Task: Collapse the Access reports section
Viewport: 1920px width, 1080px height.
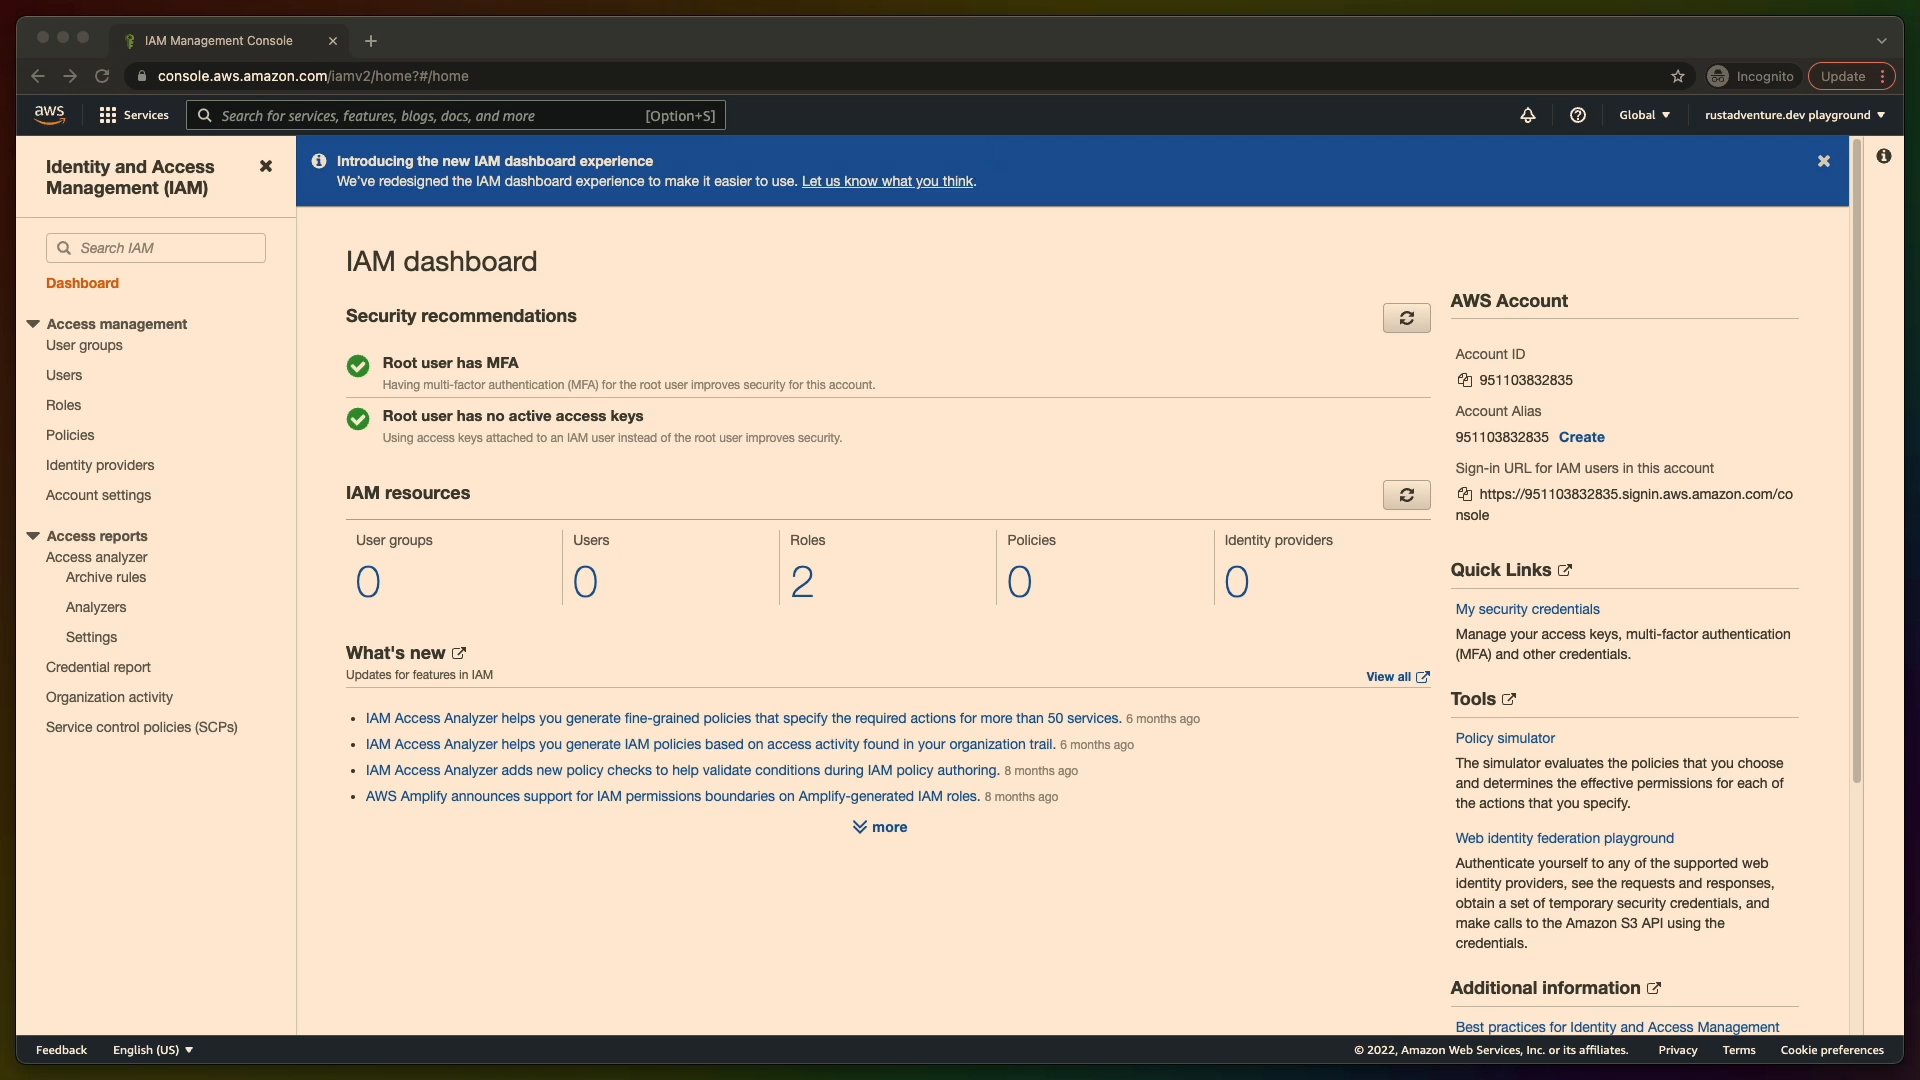Action: [x=33, y=536]
